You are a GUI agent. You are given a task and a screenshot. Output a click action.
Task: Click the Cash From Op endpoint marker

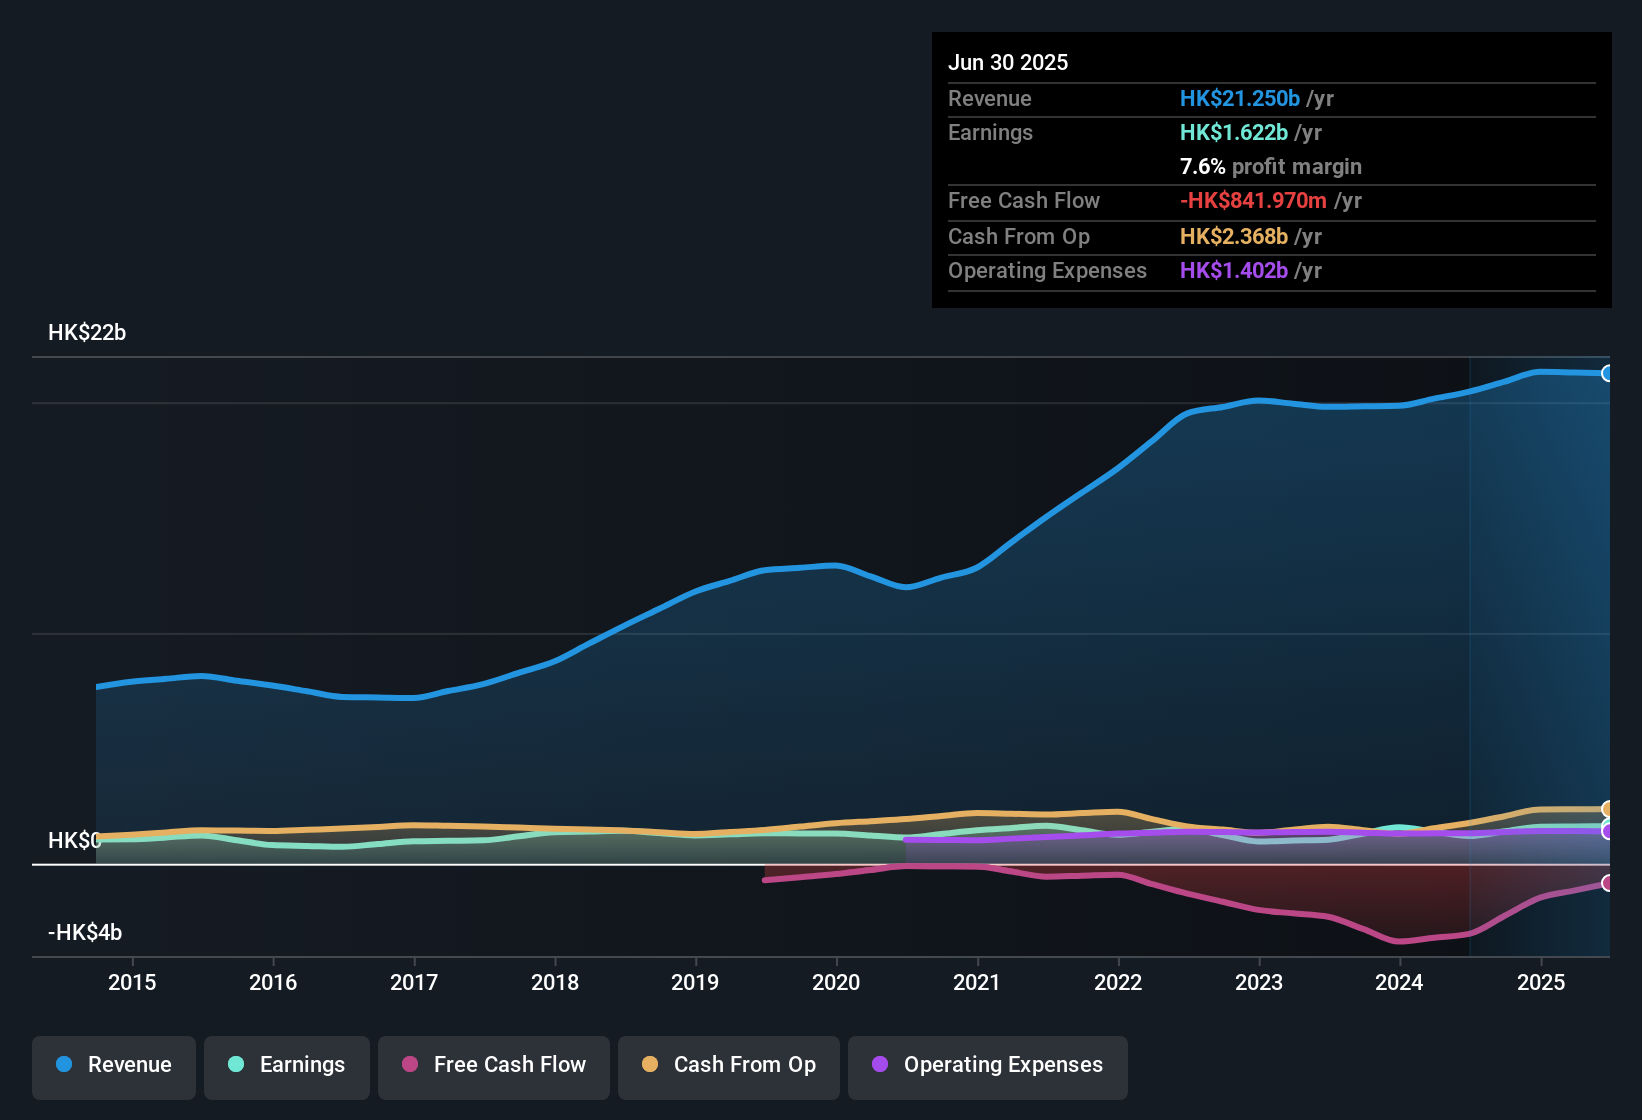(x=1608, y=807)
